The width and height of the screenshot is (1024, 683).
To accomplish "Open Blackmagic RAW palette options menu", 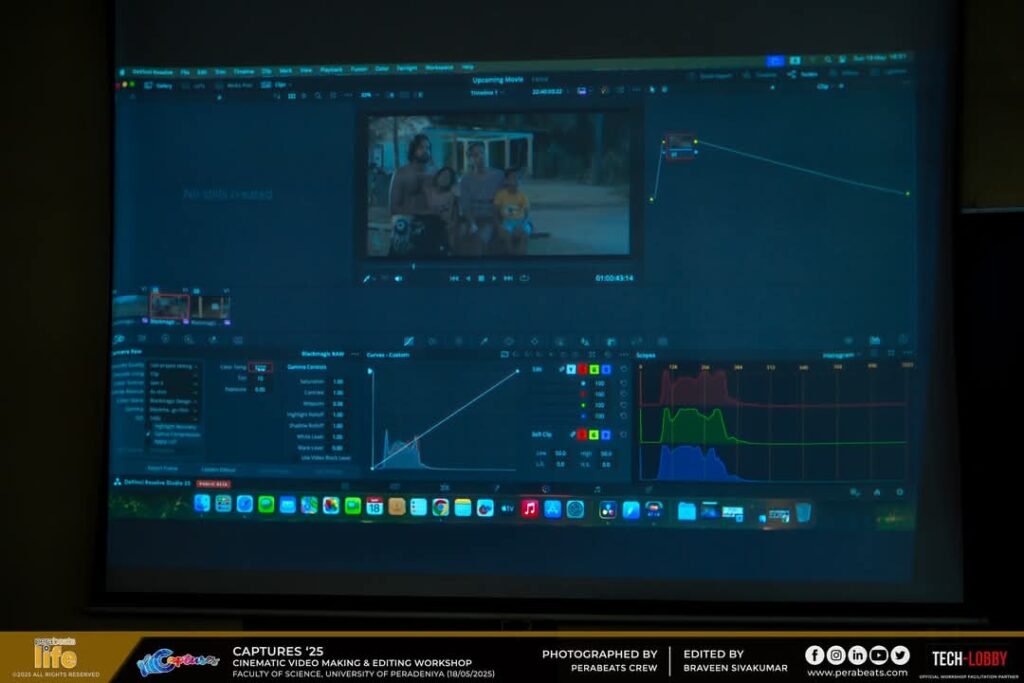I will tap(355, 355).
